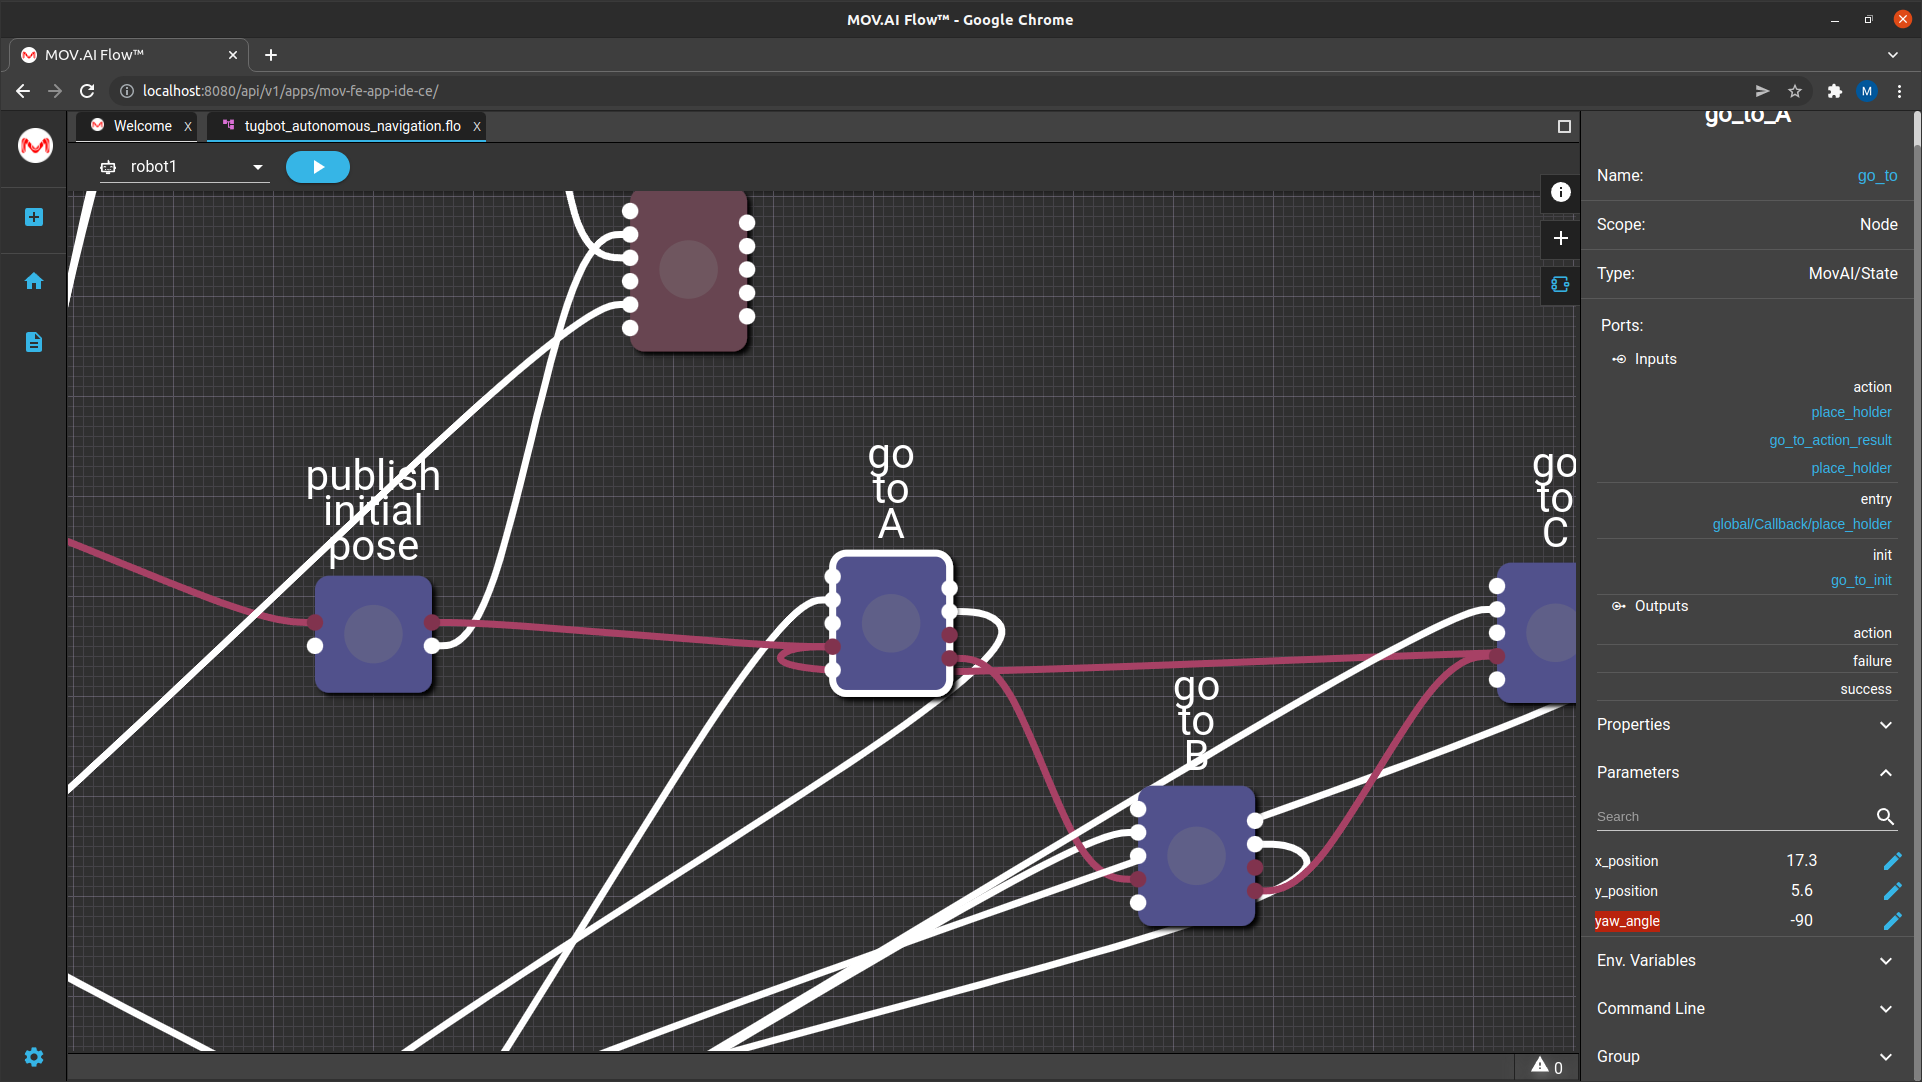The image size is (1922, 1082).
Task: Open the go_to_action_result link
Action: click(x=1830, y=440)
